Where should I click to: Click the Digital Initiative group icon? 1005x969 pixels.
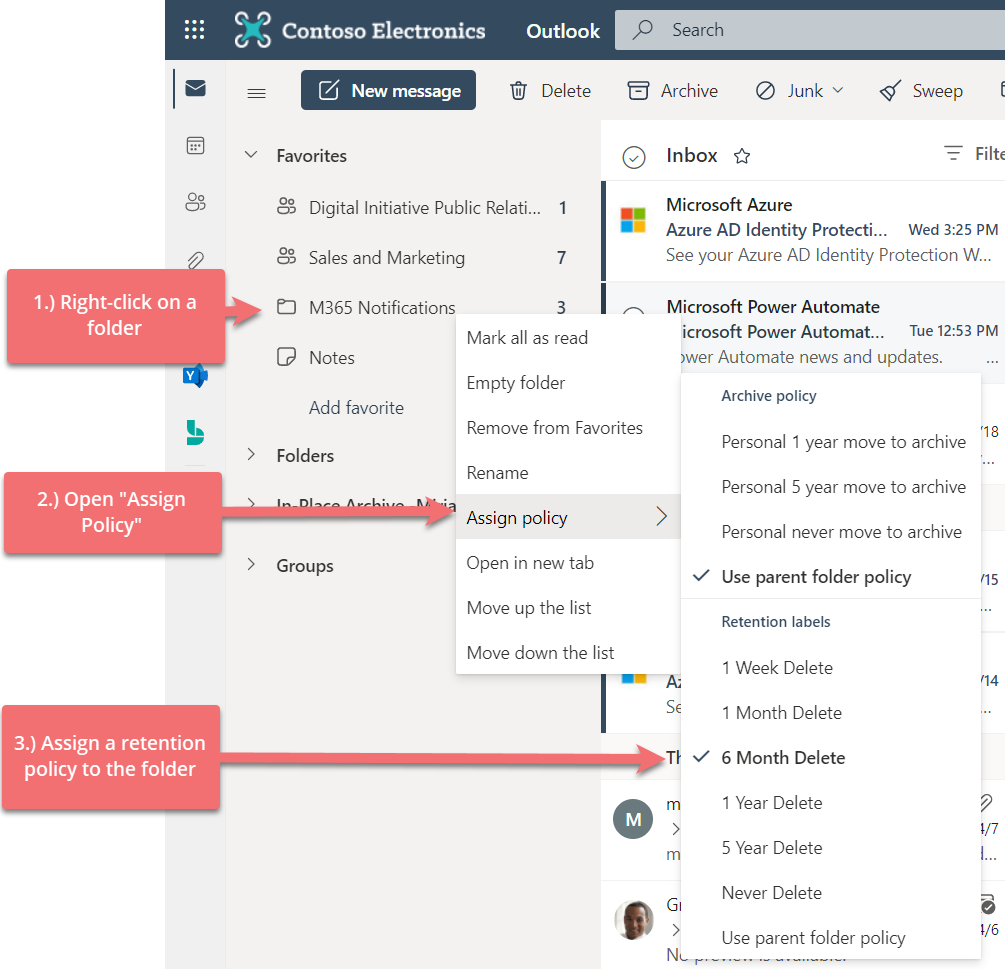coord(286,207)
